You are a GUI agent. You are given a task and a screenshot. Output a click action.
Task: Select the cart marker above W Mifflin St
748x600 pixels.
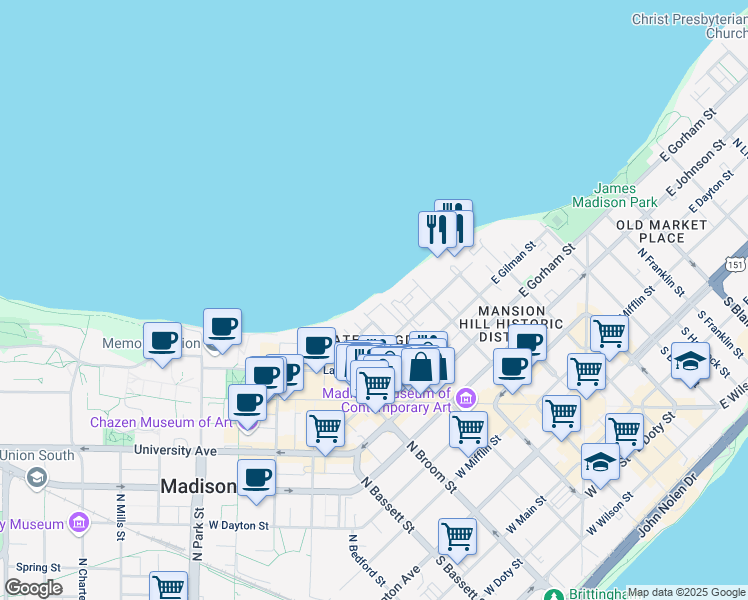468,429
